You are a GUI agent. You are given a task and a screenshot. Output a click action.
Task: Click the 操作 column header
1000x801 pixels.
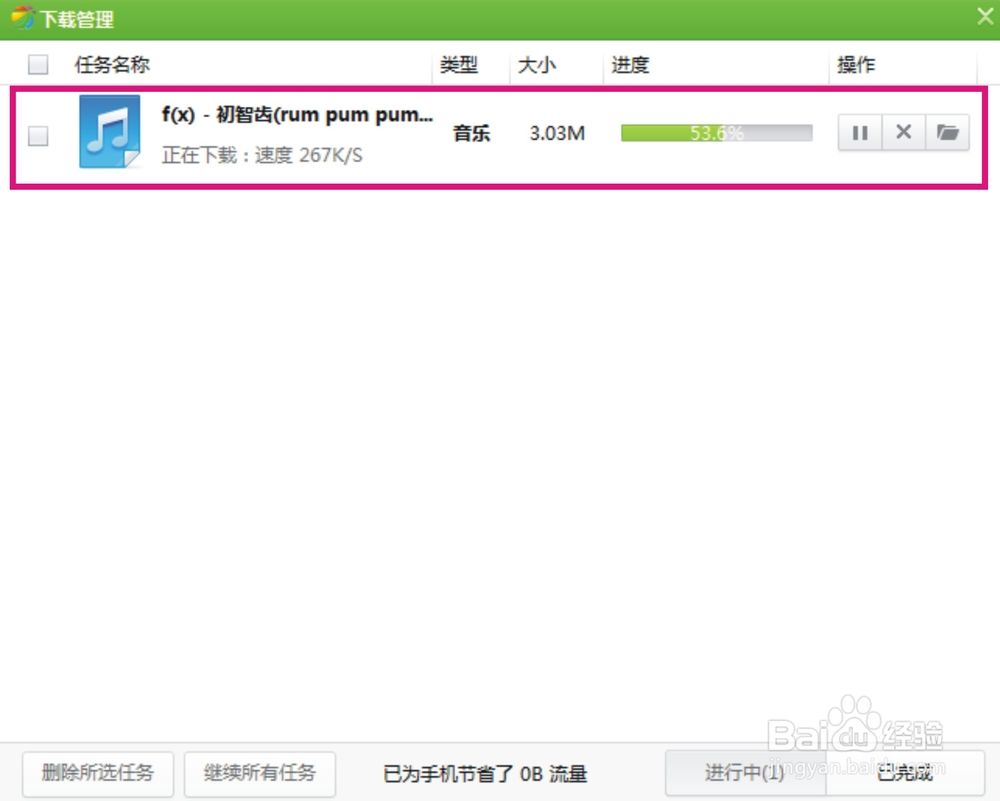click(x=856, y=64)
